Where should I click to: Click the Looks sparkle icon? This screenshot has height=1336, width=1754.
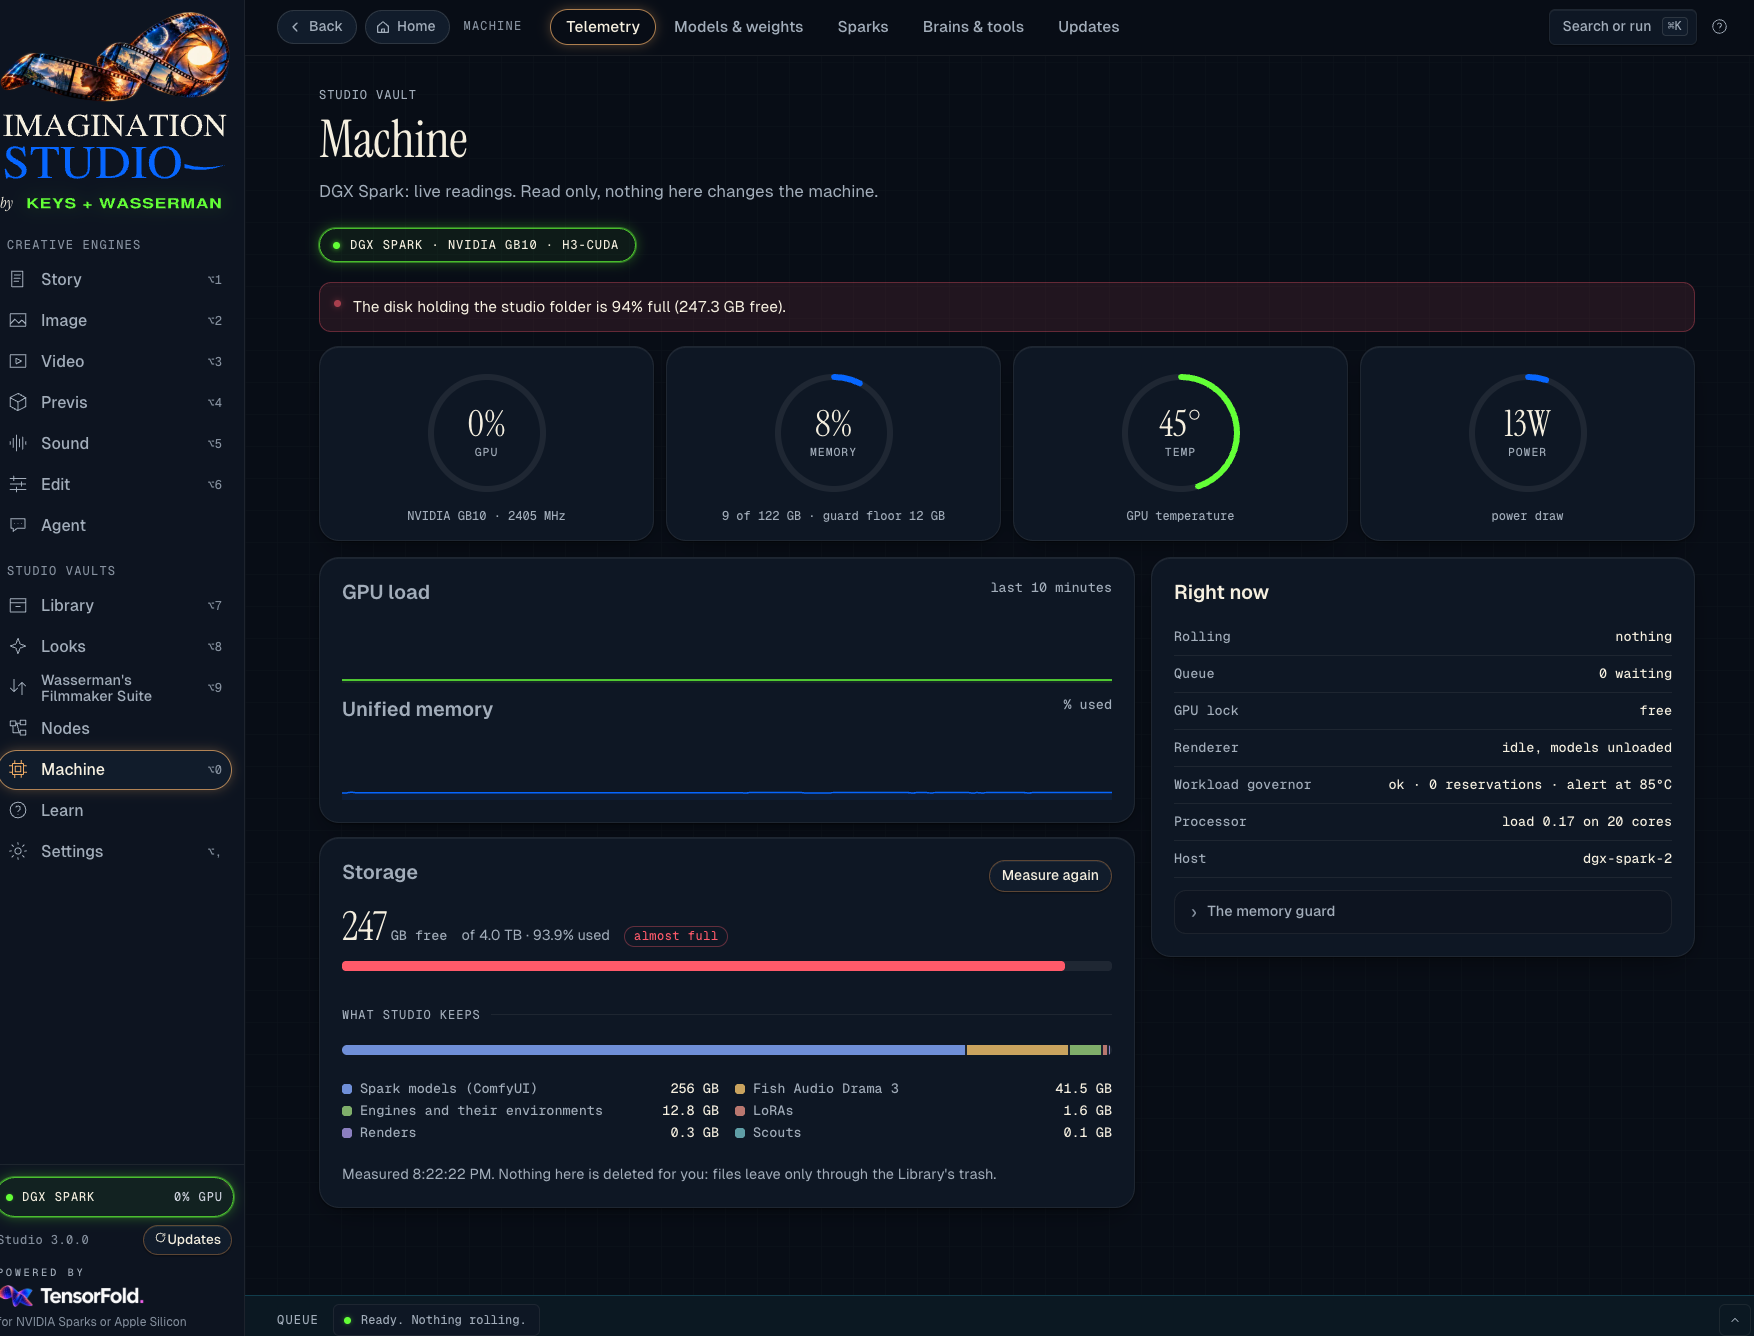17,646
